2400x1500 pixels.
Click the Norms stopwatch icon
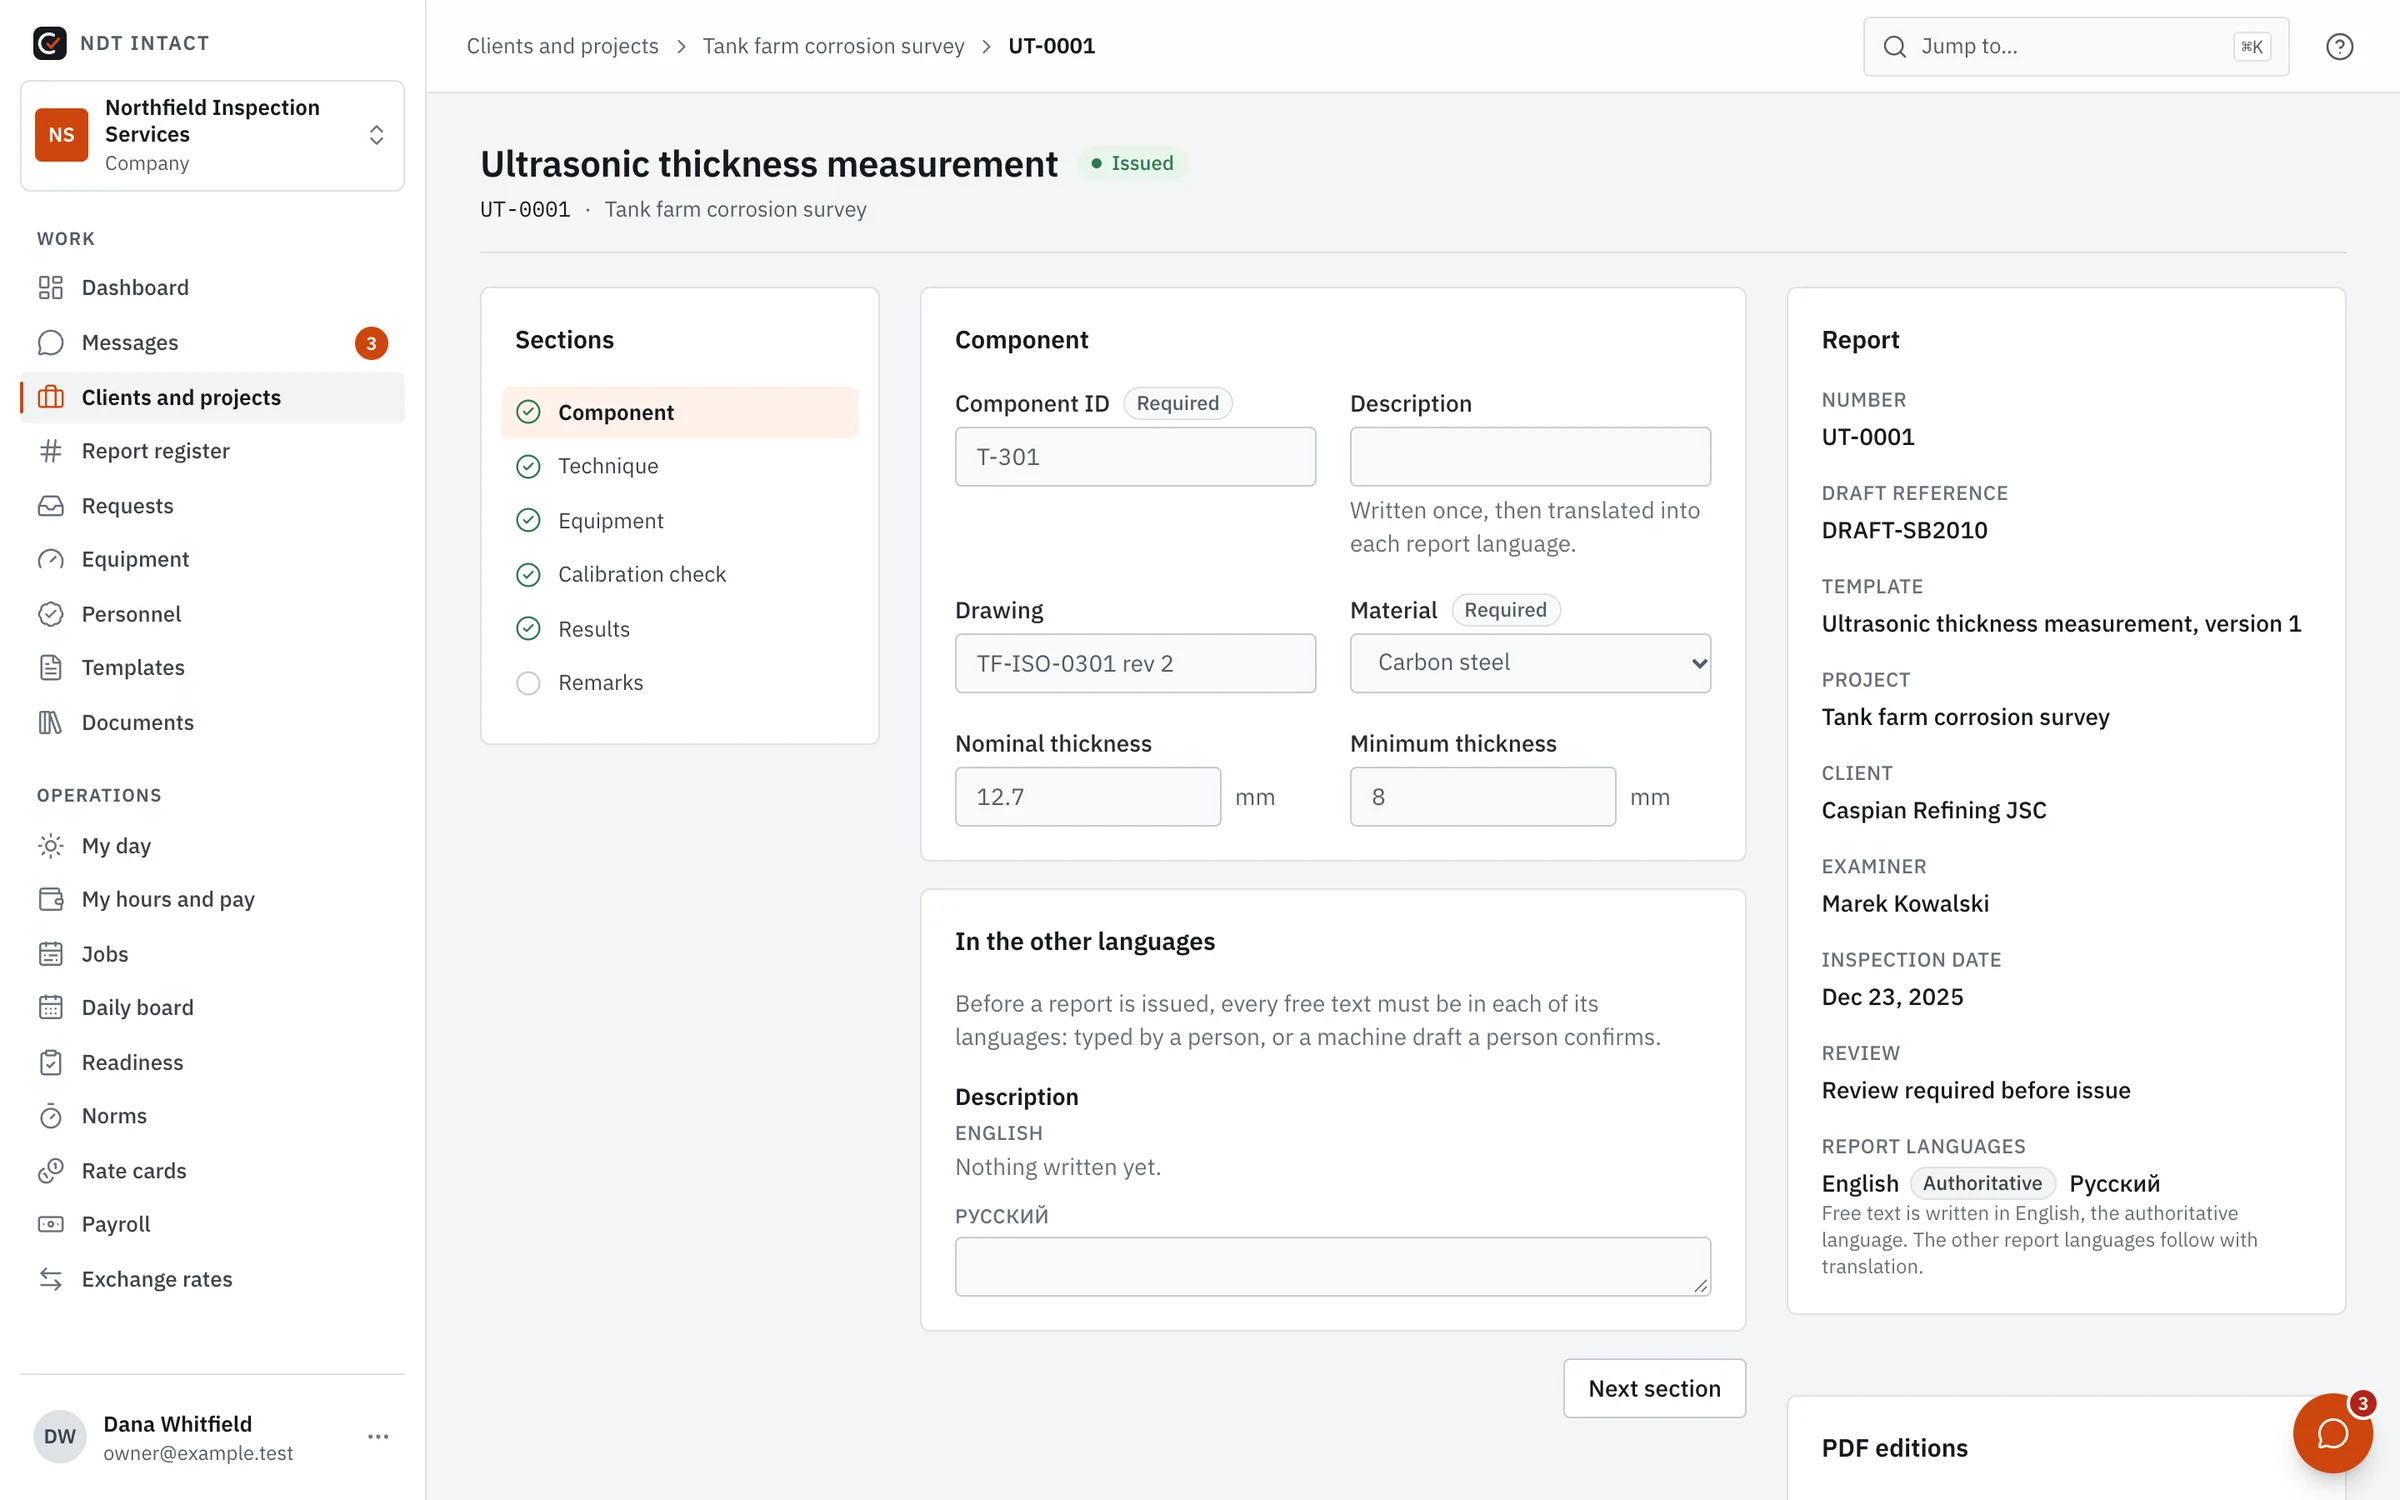(51, 1116)
